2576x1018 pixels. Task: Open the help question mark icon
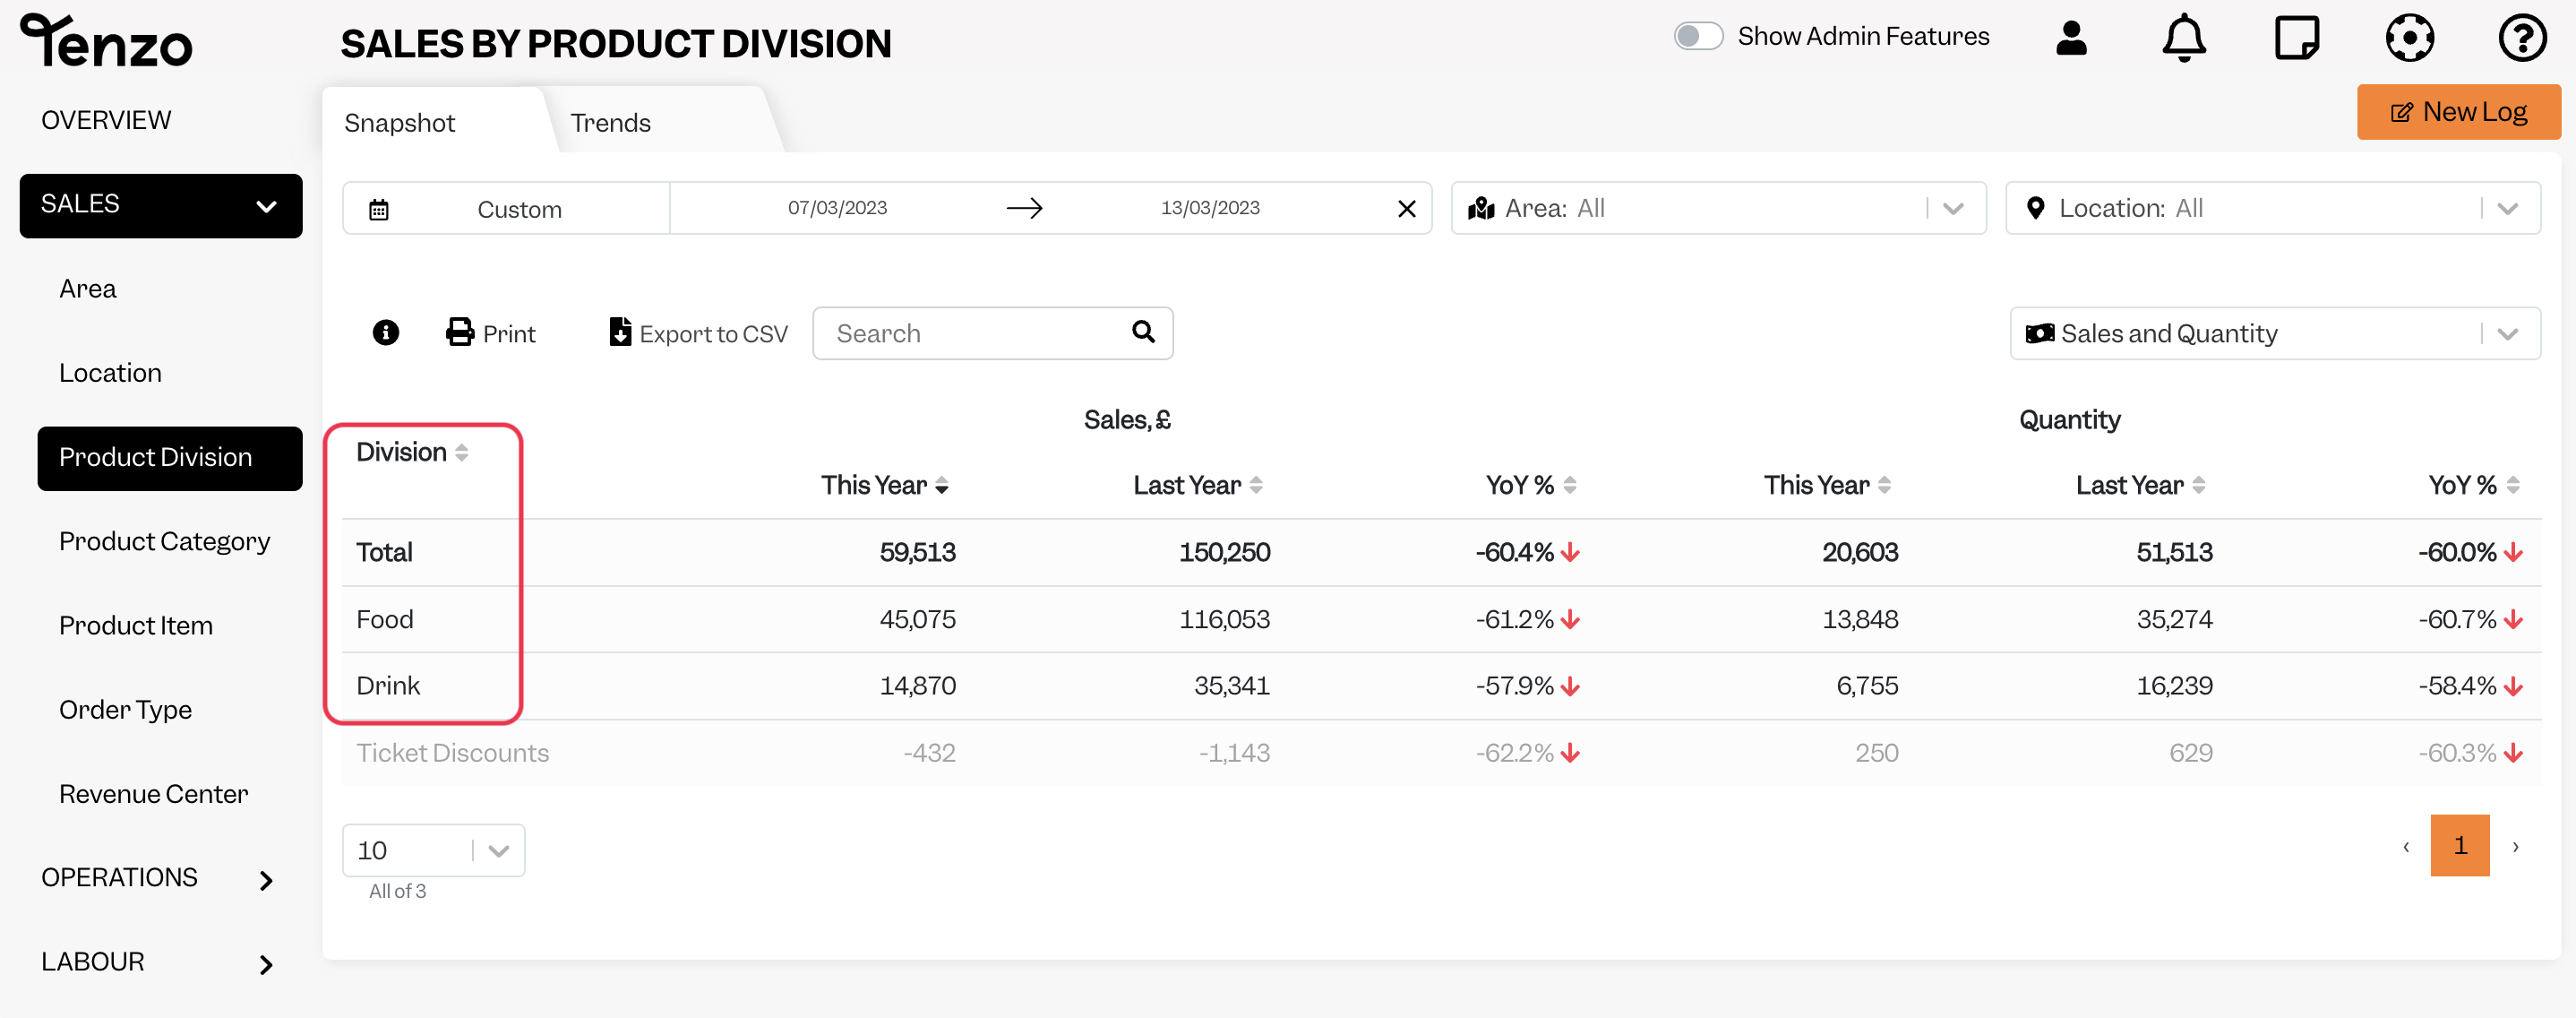2522,38
